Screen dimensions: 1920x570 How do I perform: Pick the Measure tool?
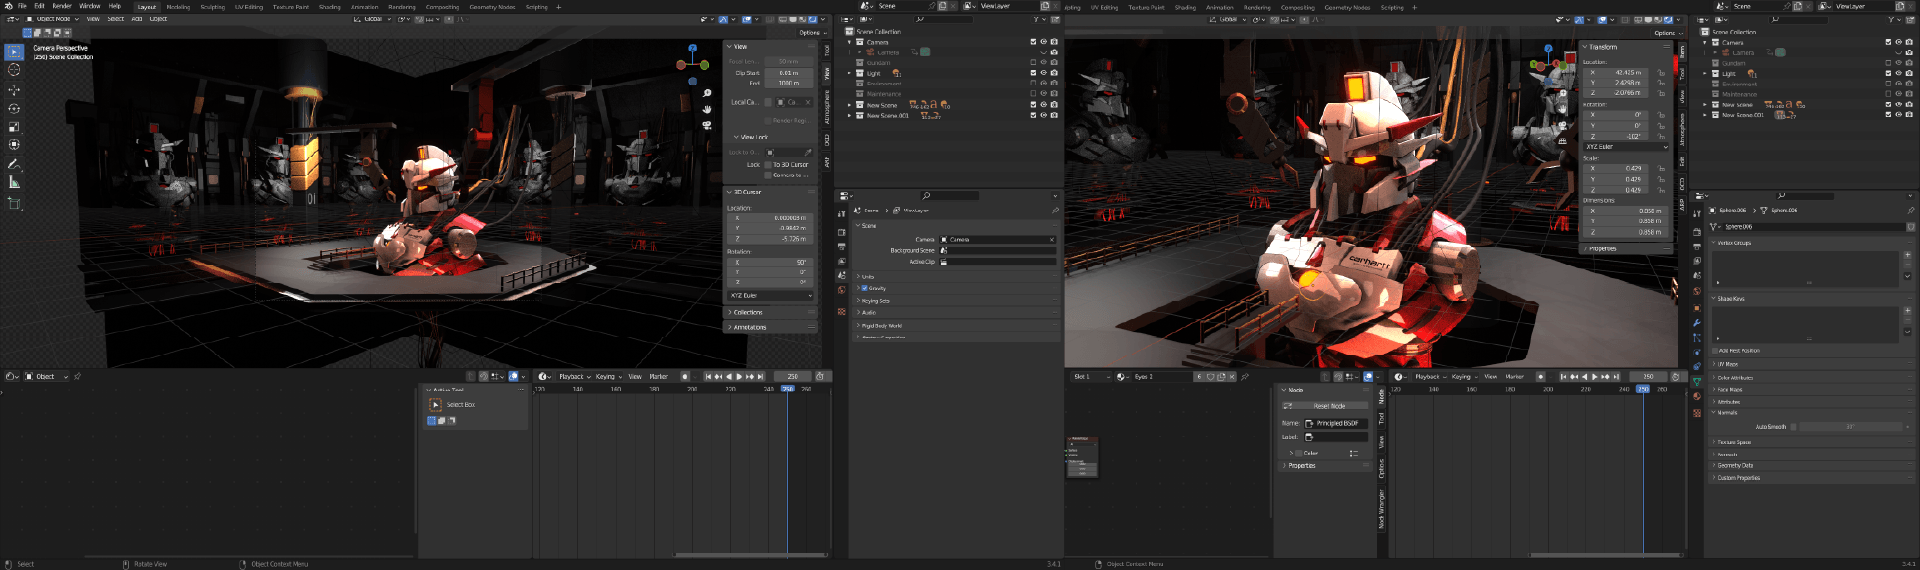coord(14,183)
